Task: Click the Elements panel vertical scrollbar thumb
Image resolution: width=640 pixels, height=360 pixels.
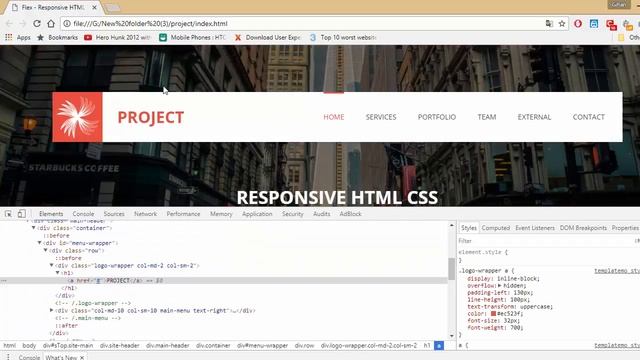Action: click(451, 269)
